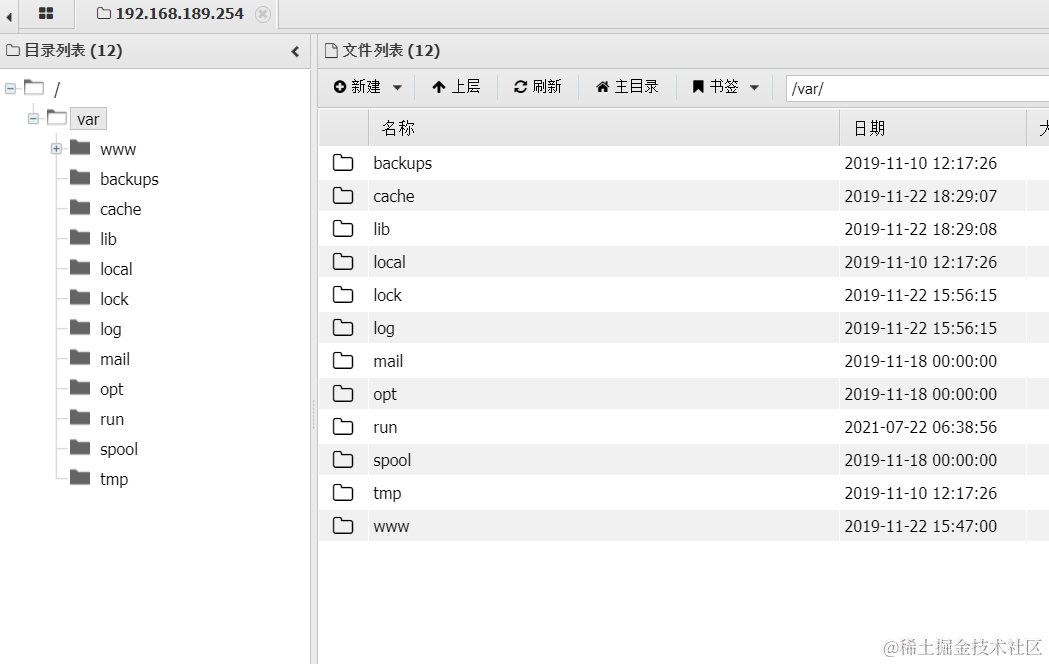Click date 2019-11-22 18:29:07

[x=921, y=196]
